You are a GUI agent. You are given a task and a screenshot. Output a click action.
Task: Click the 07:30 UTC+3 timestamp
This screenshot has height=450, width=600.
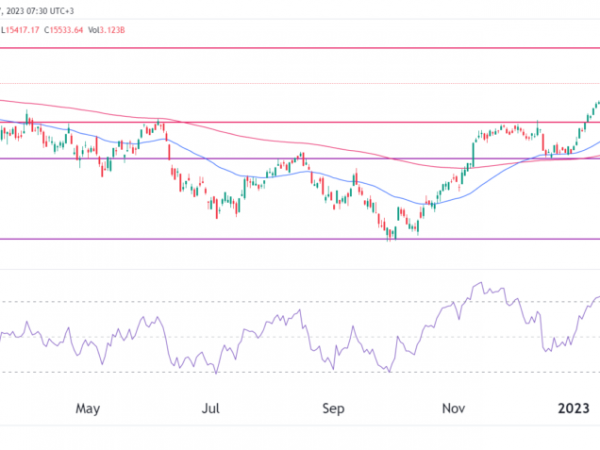(50, 11)
